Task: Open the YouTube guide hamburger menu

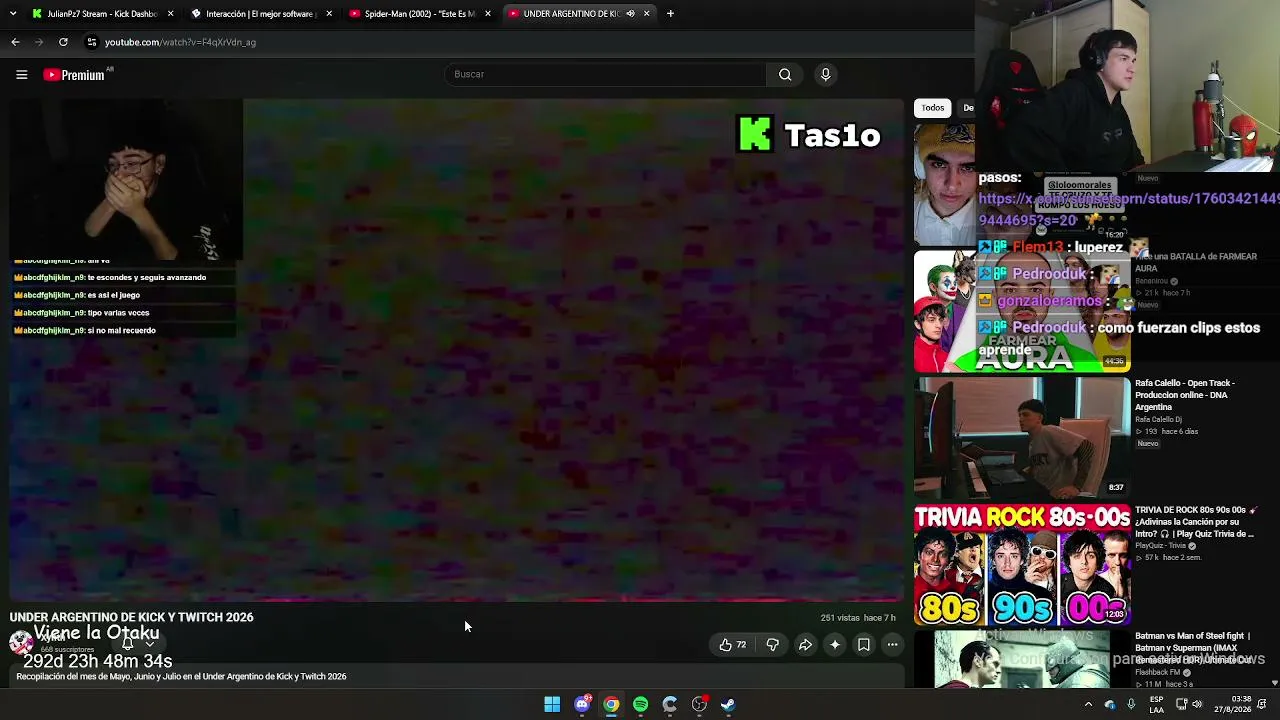Action: [x=21, y=74]
